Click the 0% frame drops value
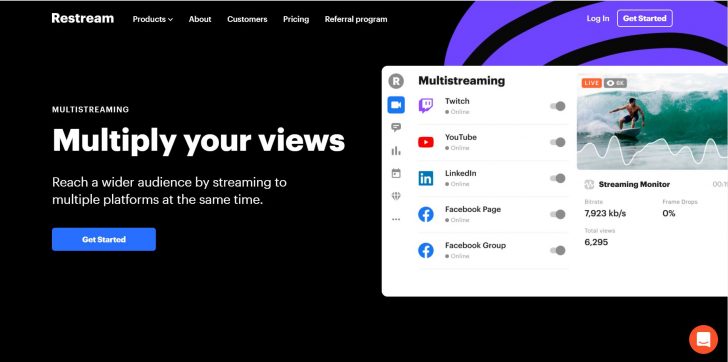The width and height of the screenshot is (728, 362). [x=669, y=213]
